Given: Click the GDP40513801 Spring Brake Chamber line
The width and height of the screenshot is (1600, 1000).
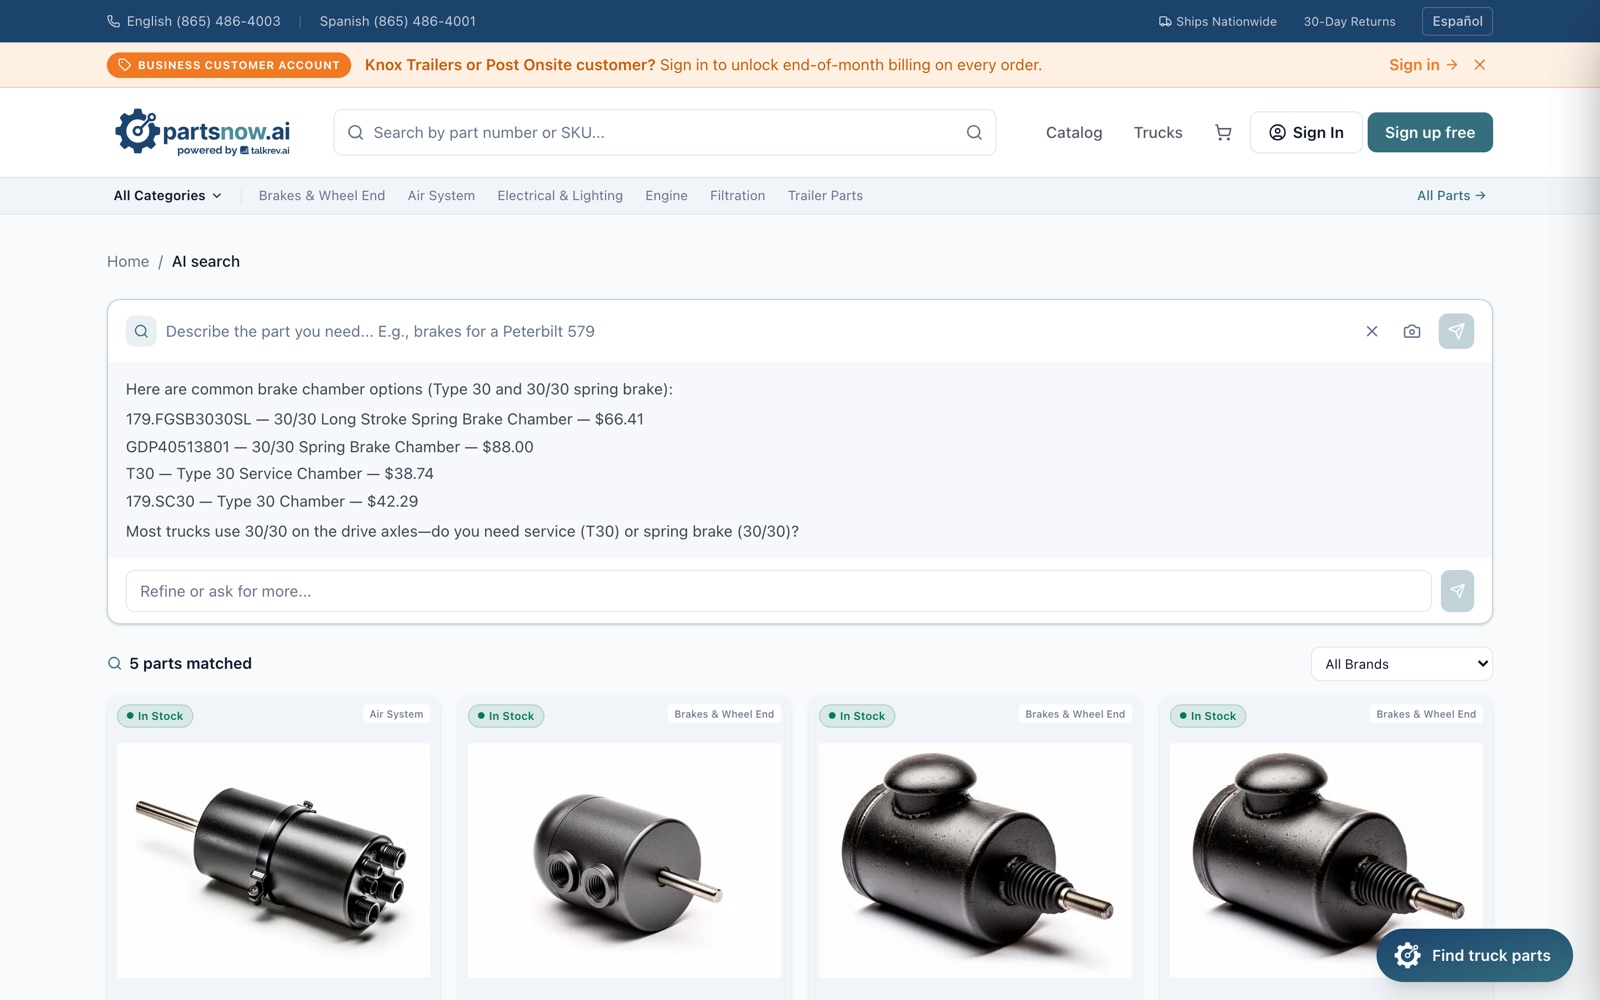Looking at the screenshot, I should tap(330, 447).
